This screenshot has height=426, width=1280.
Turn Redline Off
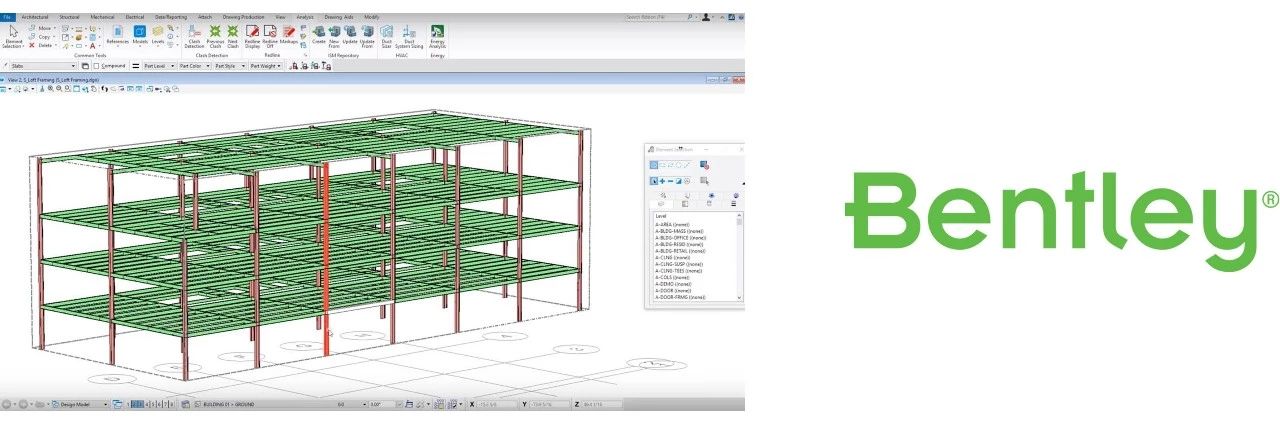coord(270,37)
